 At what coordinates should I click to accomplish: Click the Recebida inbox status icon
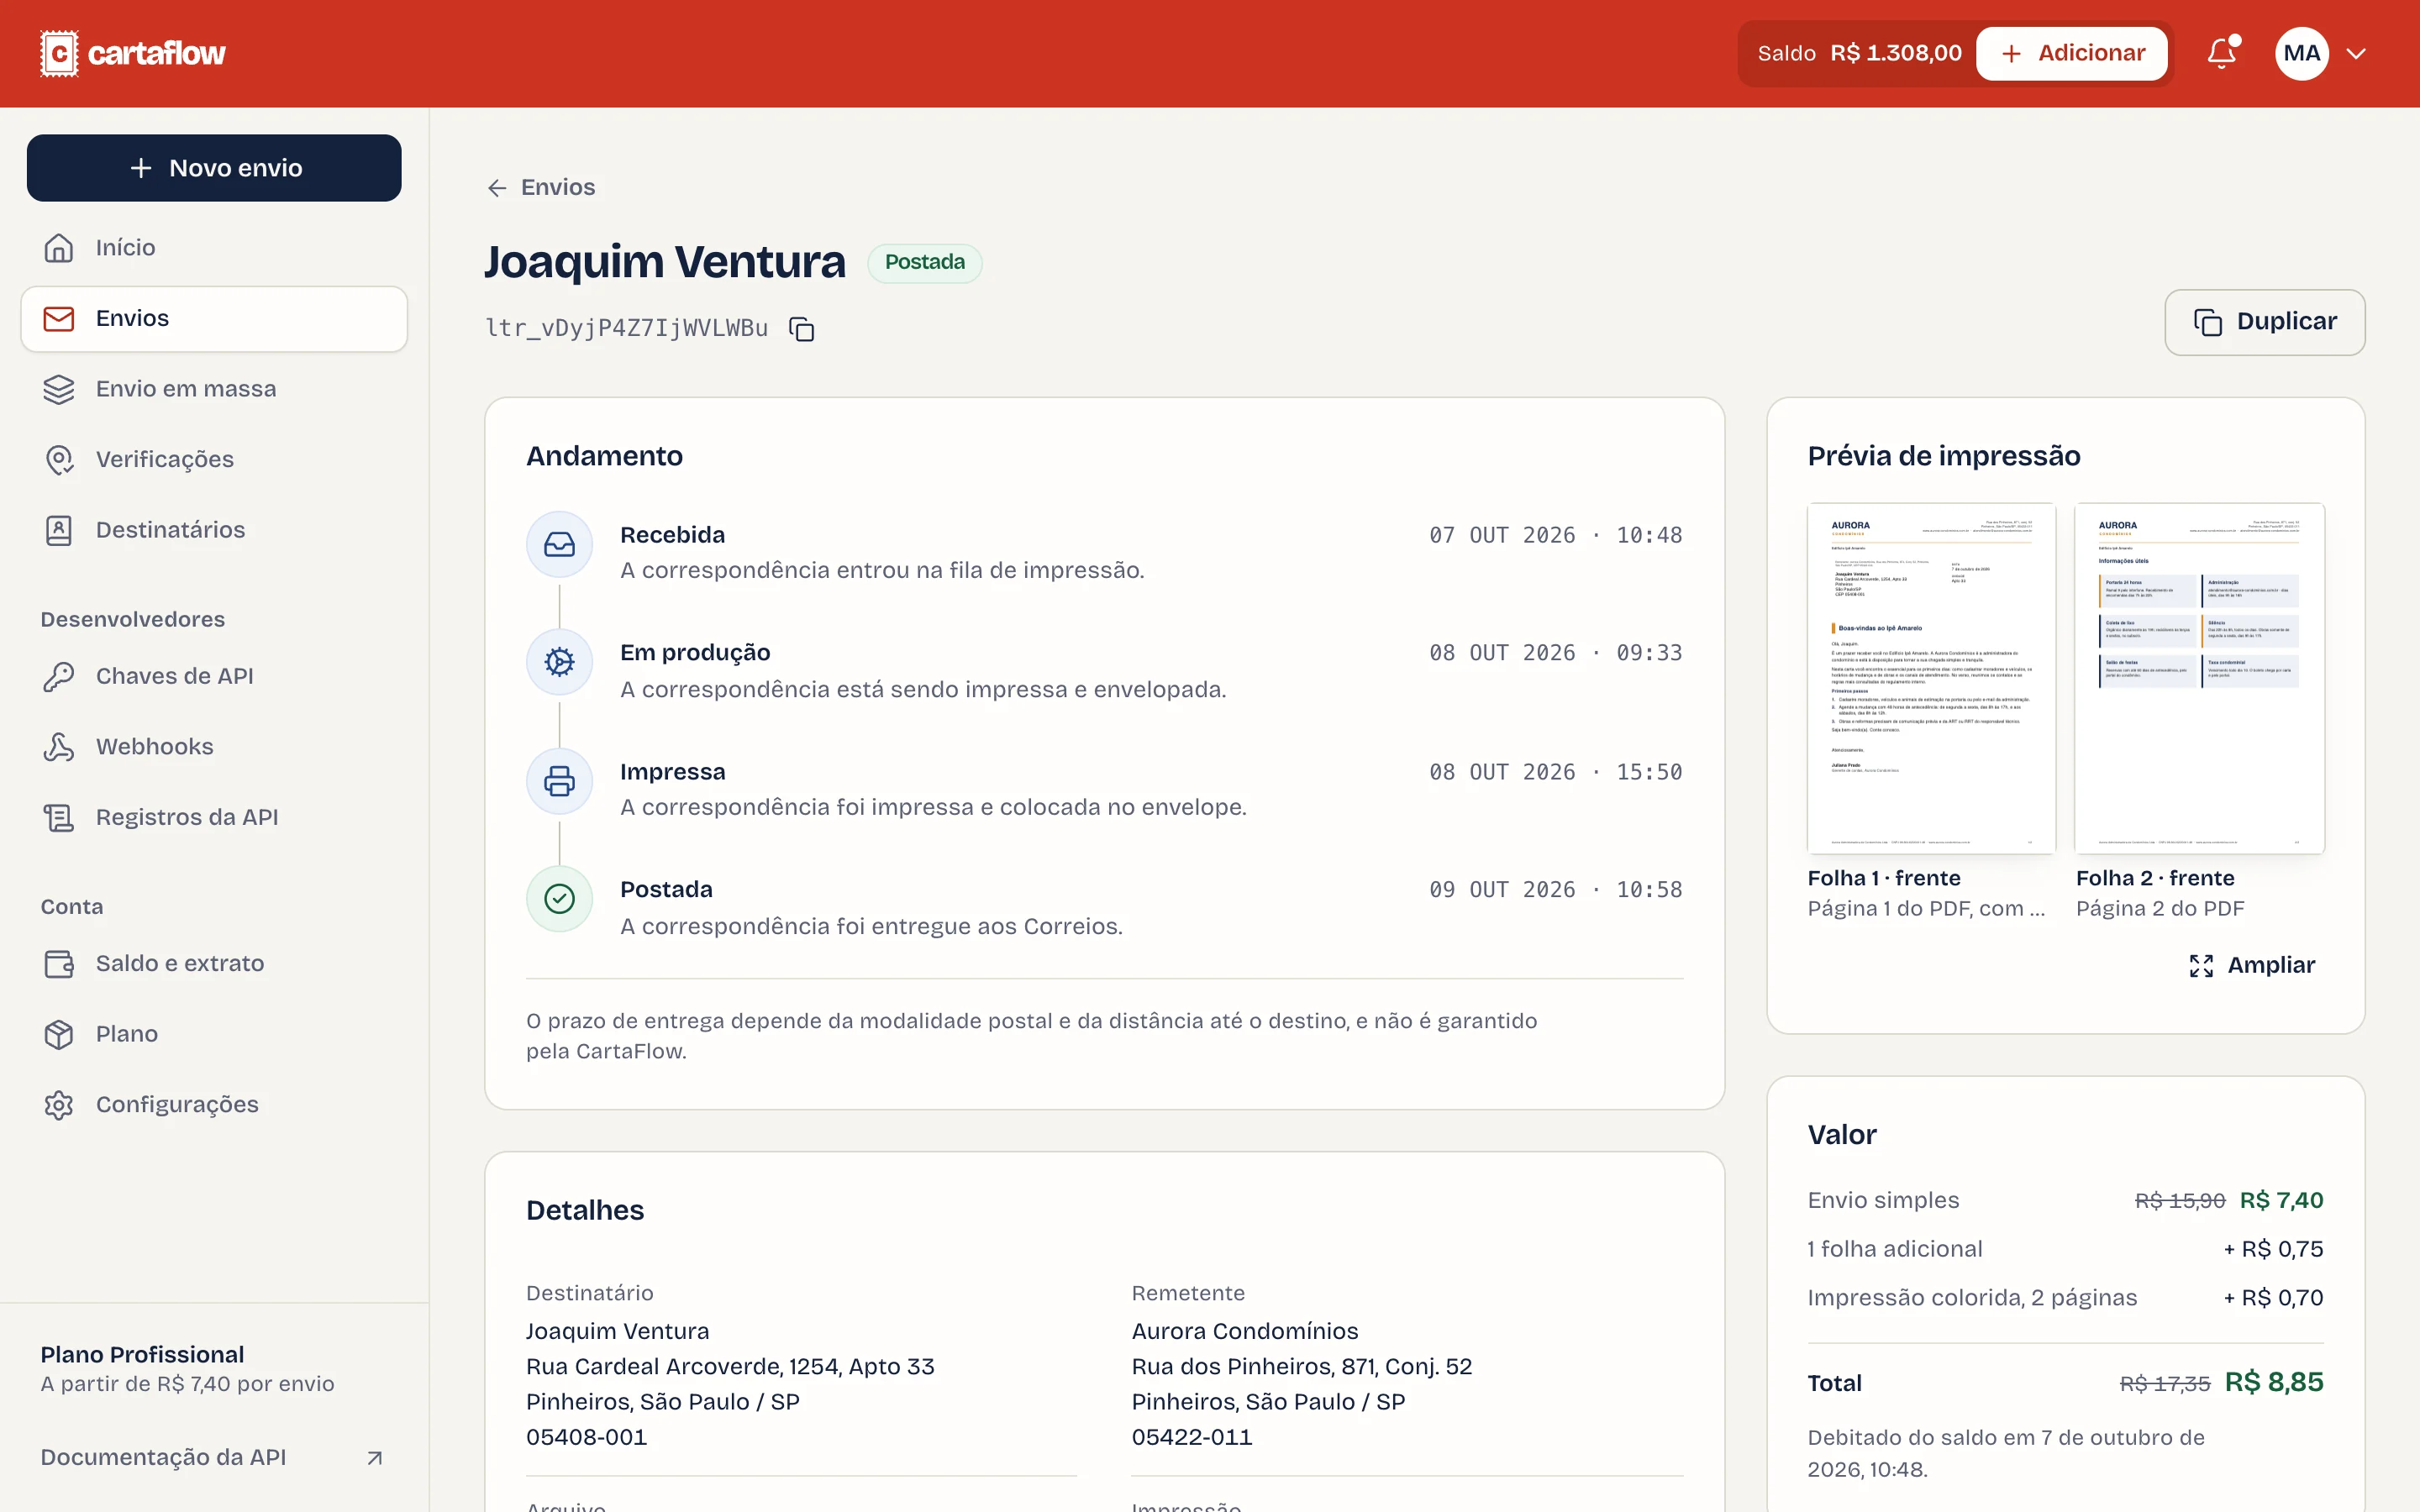(x=559, y=544)
